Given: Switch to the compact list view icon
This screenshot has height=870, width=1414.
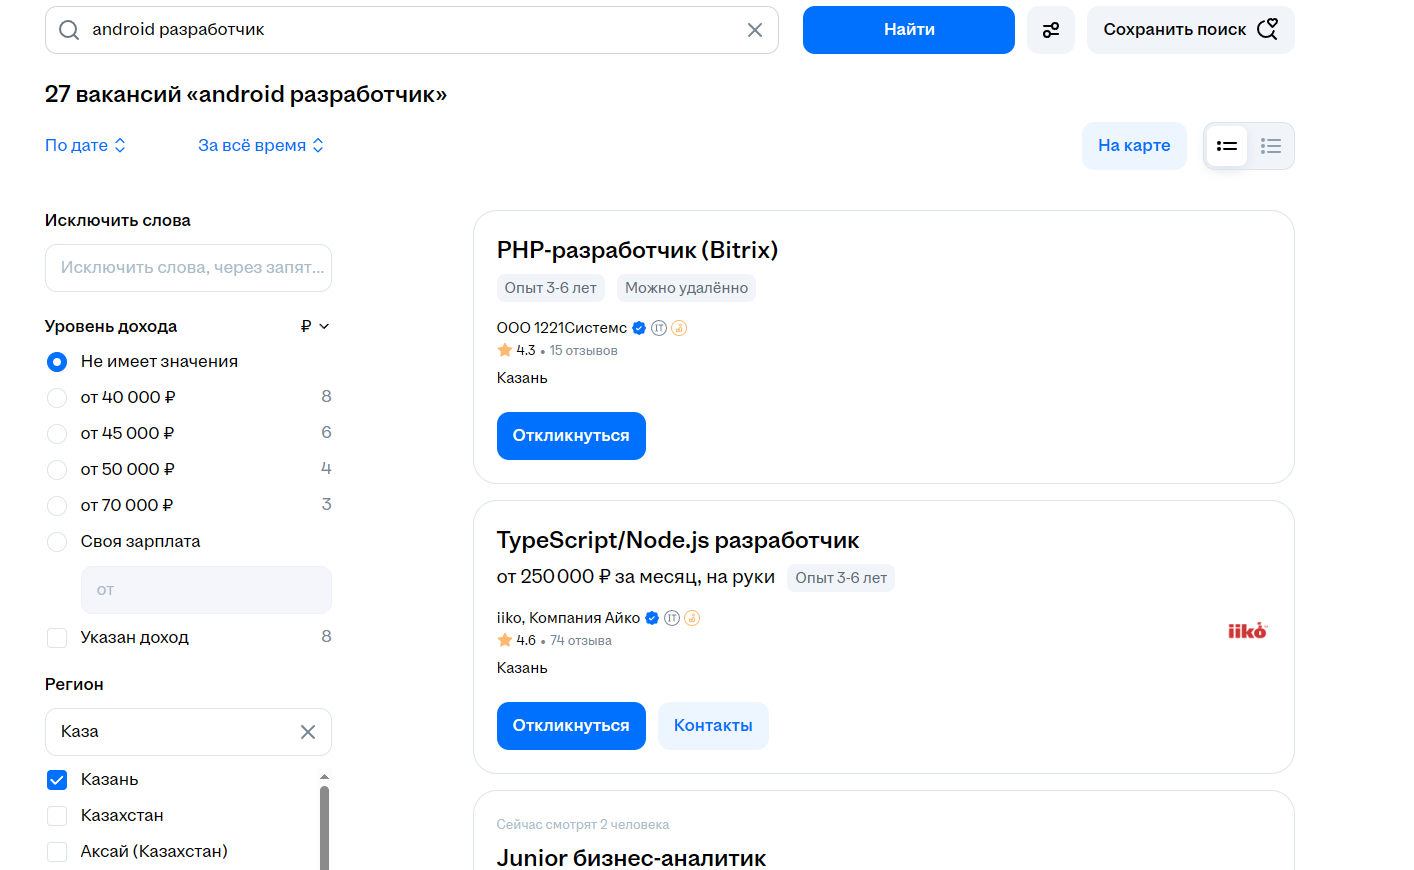Looking at the screenshot, I should coord(1270,146).
